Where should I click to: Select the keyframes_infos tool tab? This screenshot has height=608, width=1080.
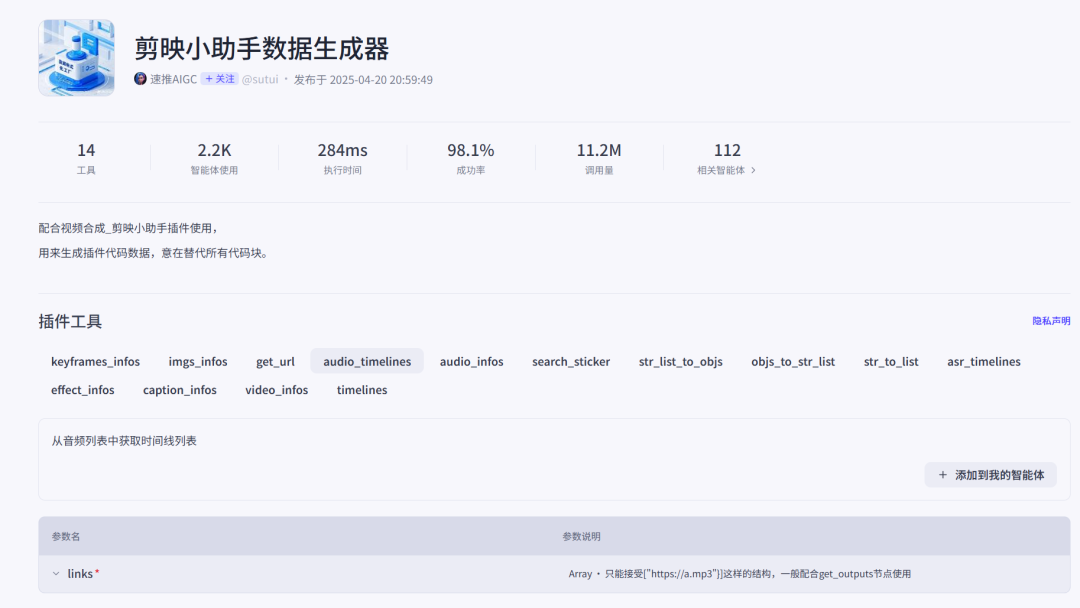coord(95,361)
